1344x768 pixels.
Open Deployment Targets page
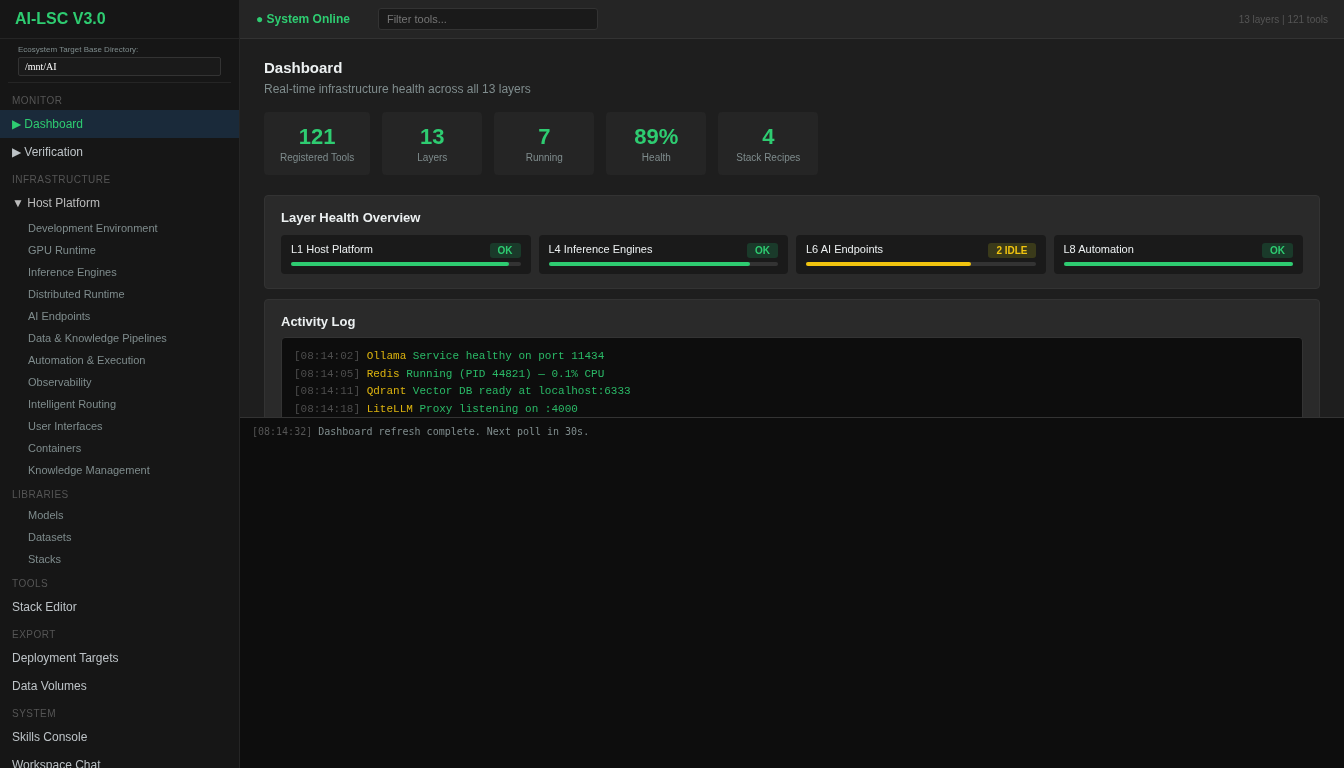click(x=119, y=658)
